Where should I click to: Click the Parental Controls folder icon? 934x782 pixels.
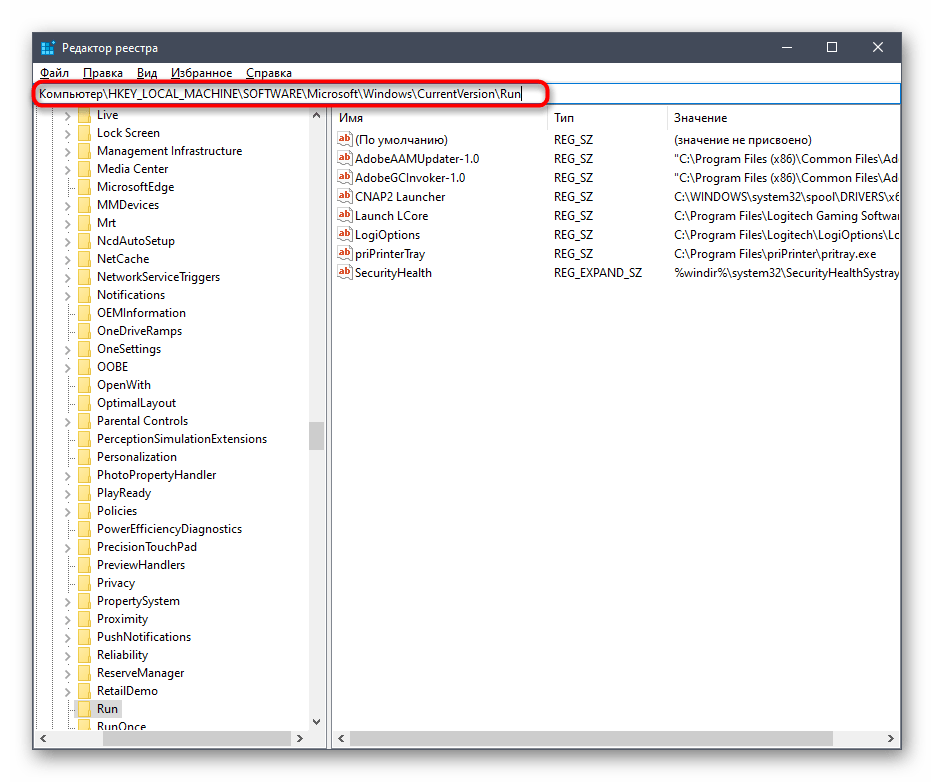click(85, 421)
